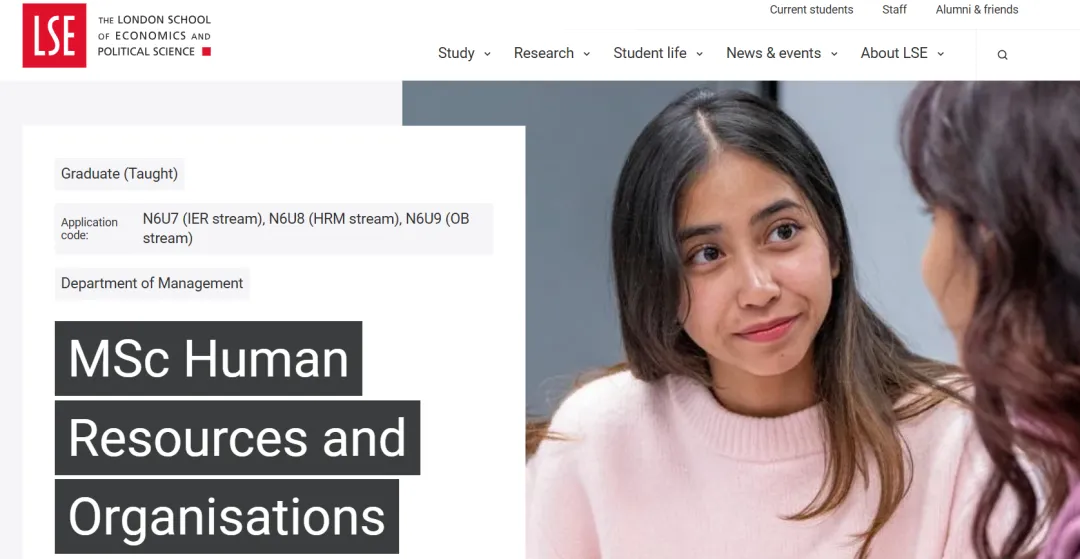
Task: Expand the Student life chevron
Action: pyautogui.click(x=699, y=54)
